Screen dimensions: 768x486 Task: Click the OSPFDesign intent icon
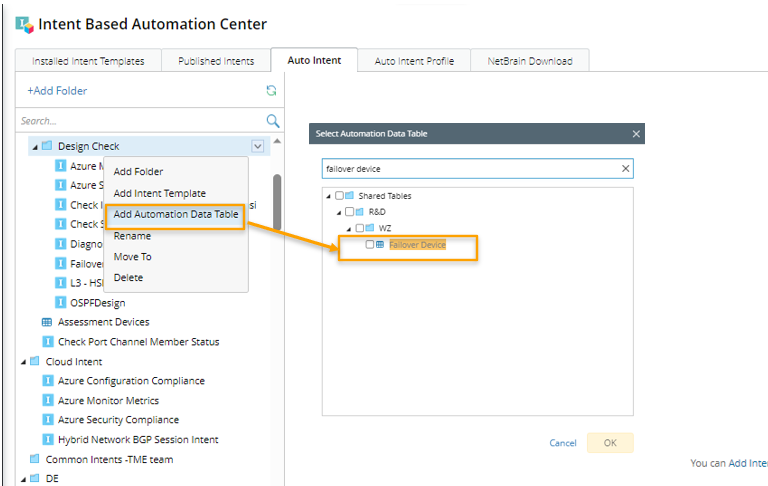pos(61,302)
